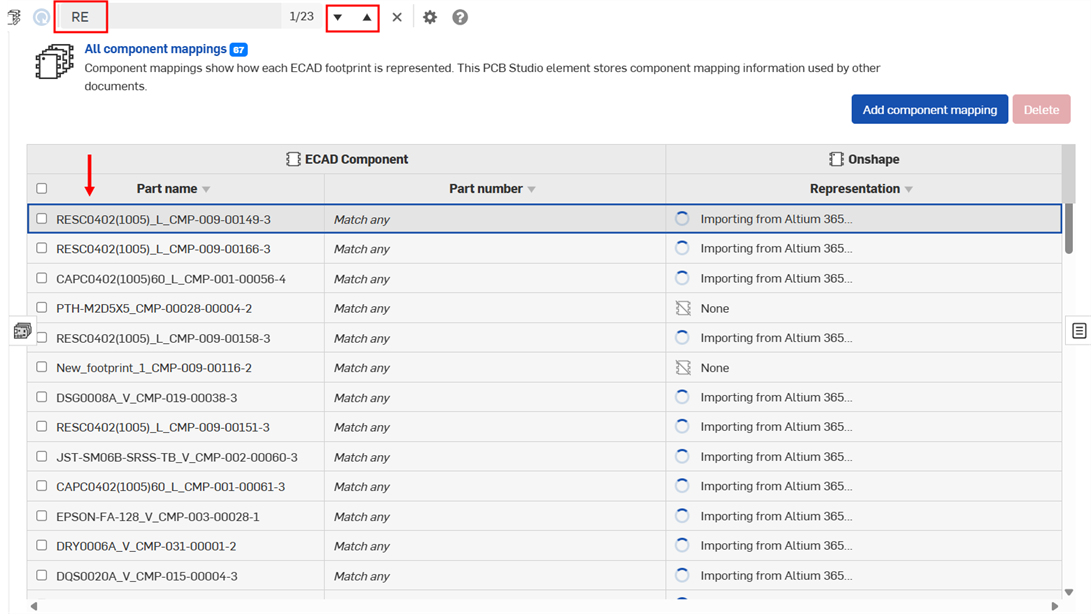Click the None representation icon for PTH-M2D5X5
This screenshot has width=1091, height=614.
click(x=683, y=309)
